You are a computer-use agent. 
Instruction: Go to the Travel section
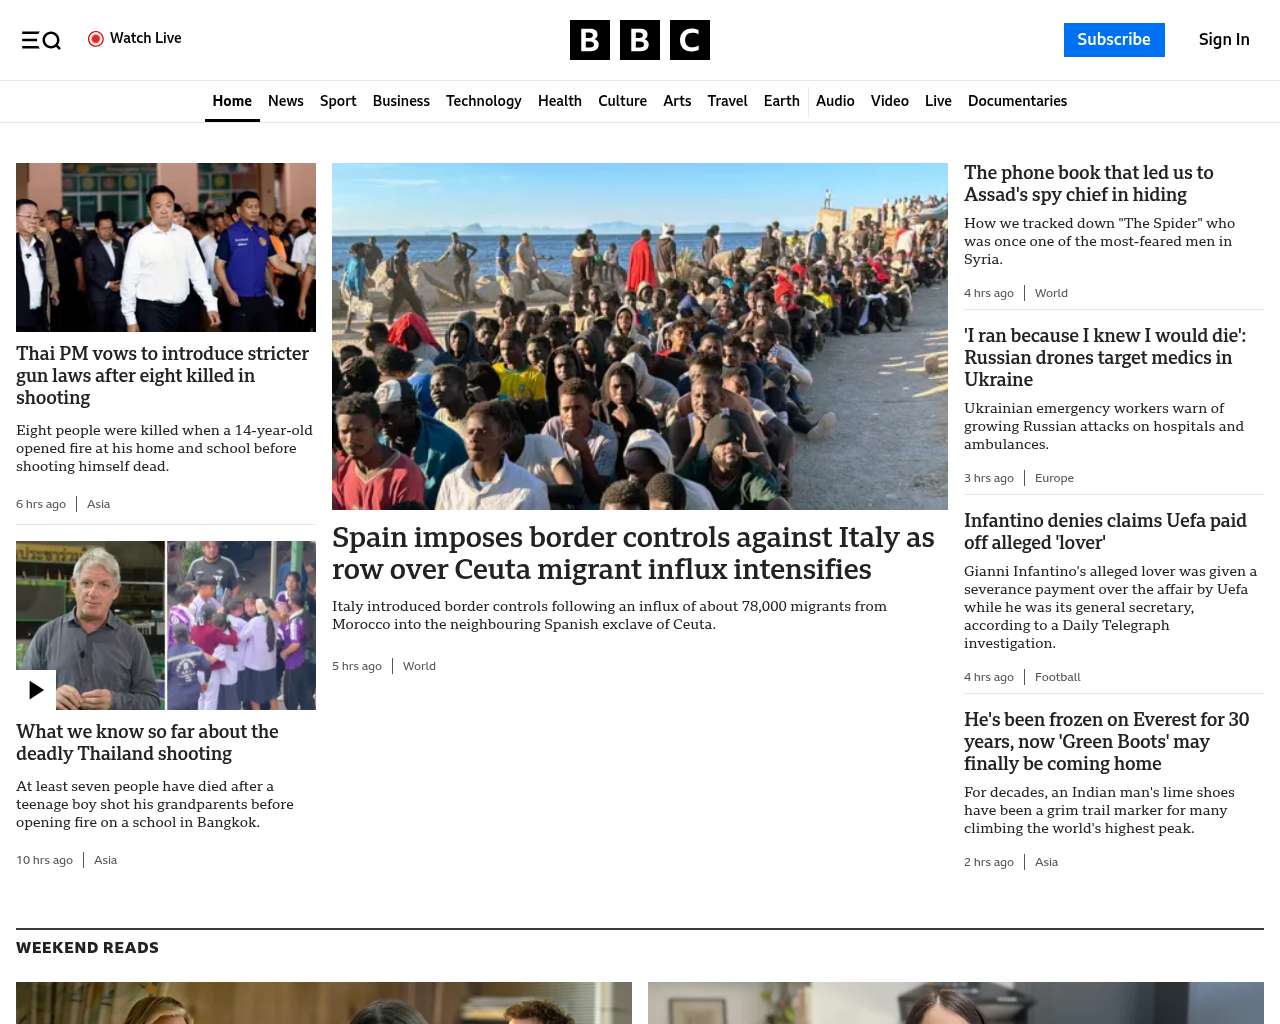click(x=727, y=101)
